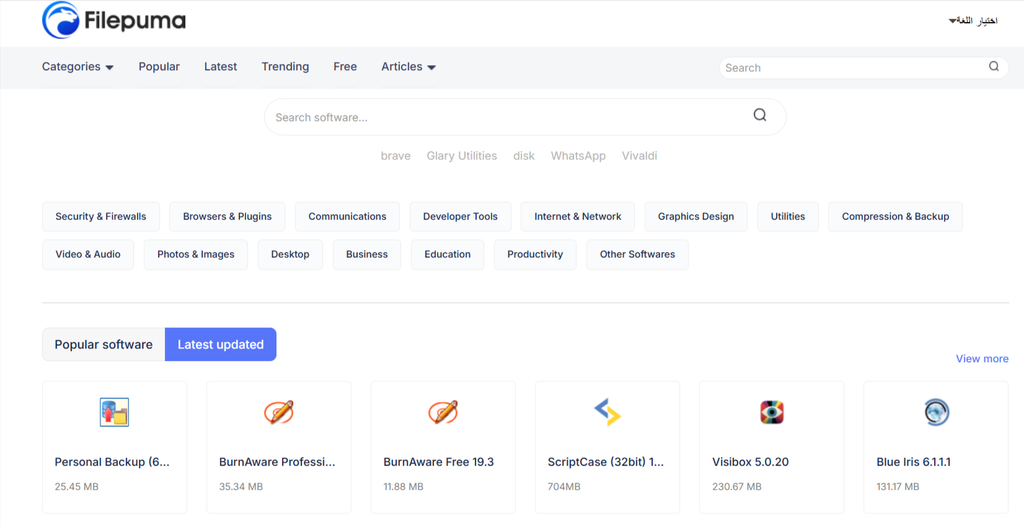Open the Compression & Backup category
1024x526 pixels.
pos(895,216)
